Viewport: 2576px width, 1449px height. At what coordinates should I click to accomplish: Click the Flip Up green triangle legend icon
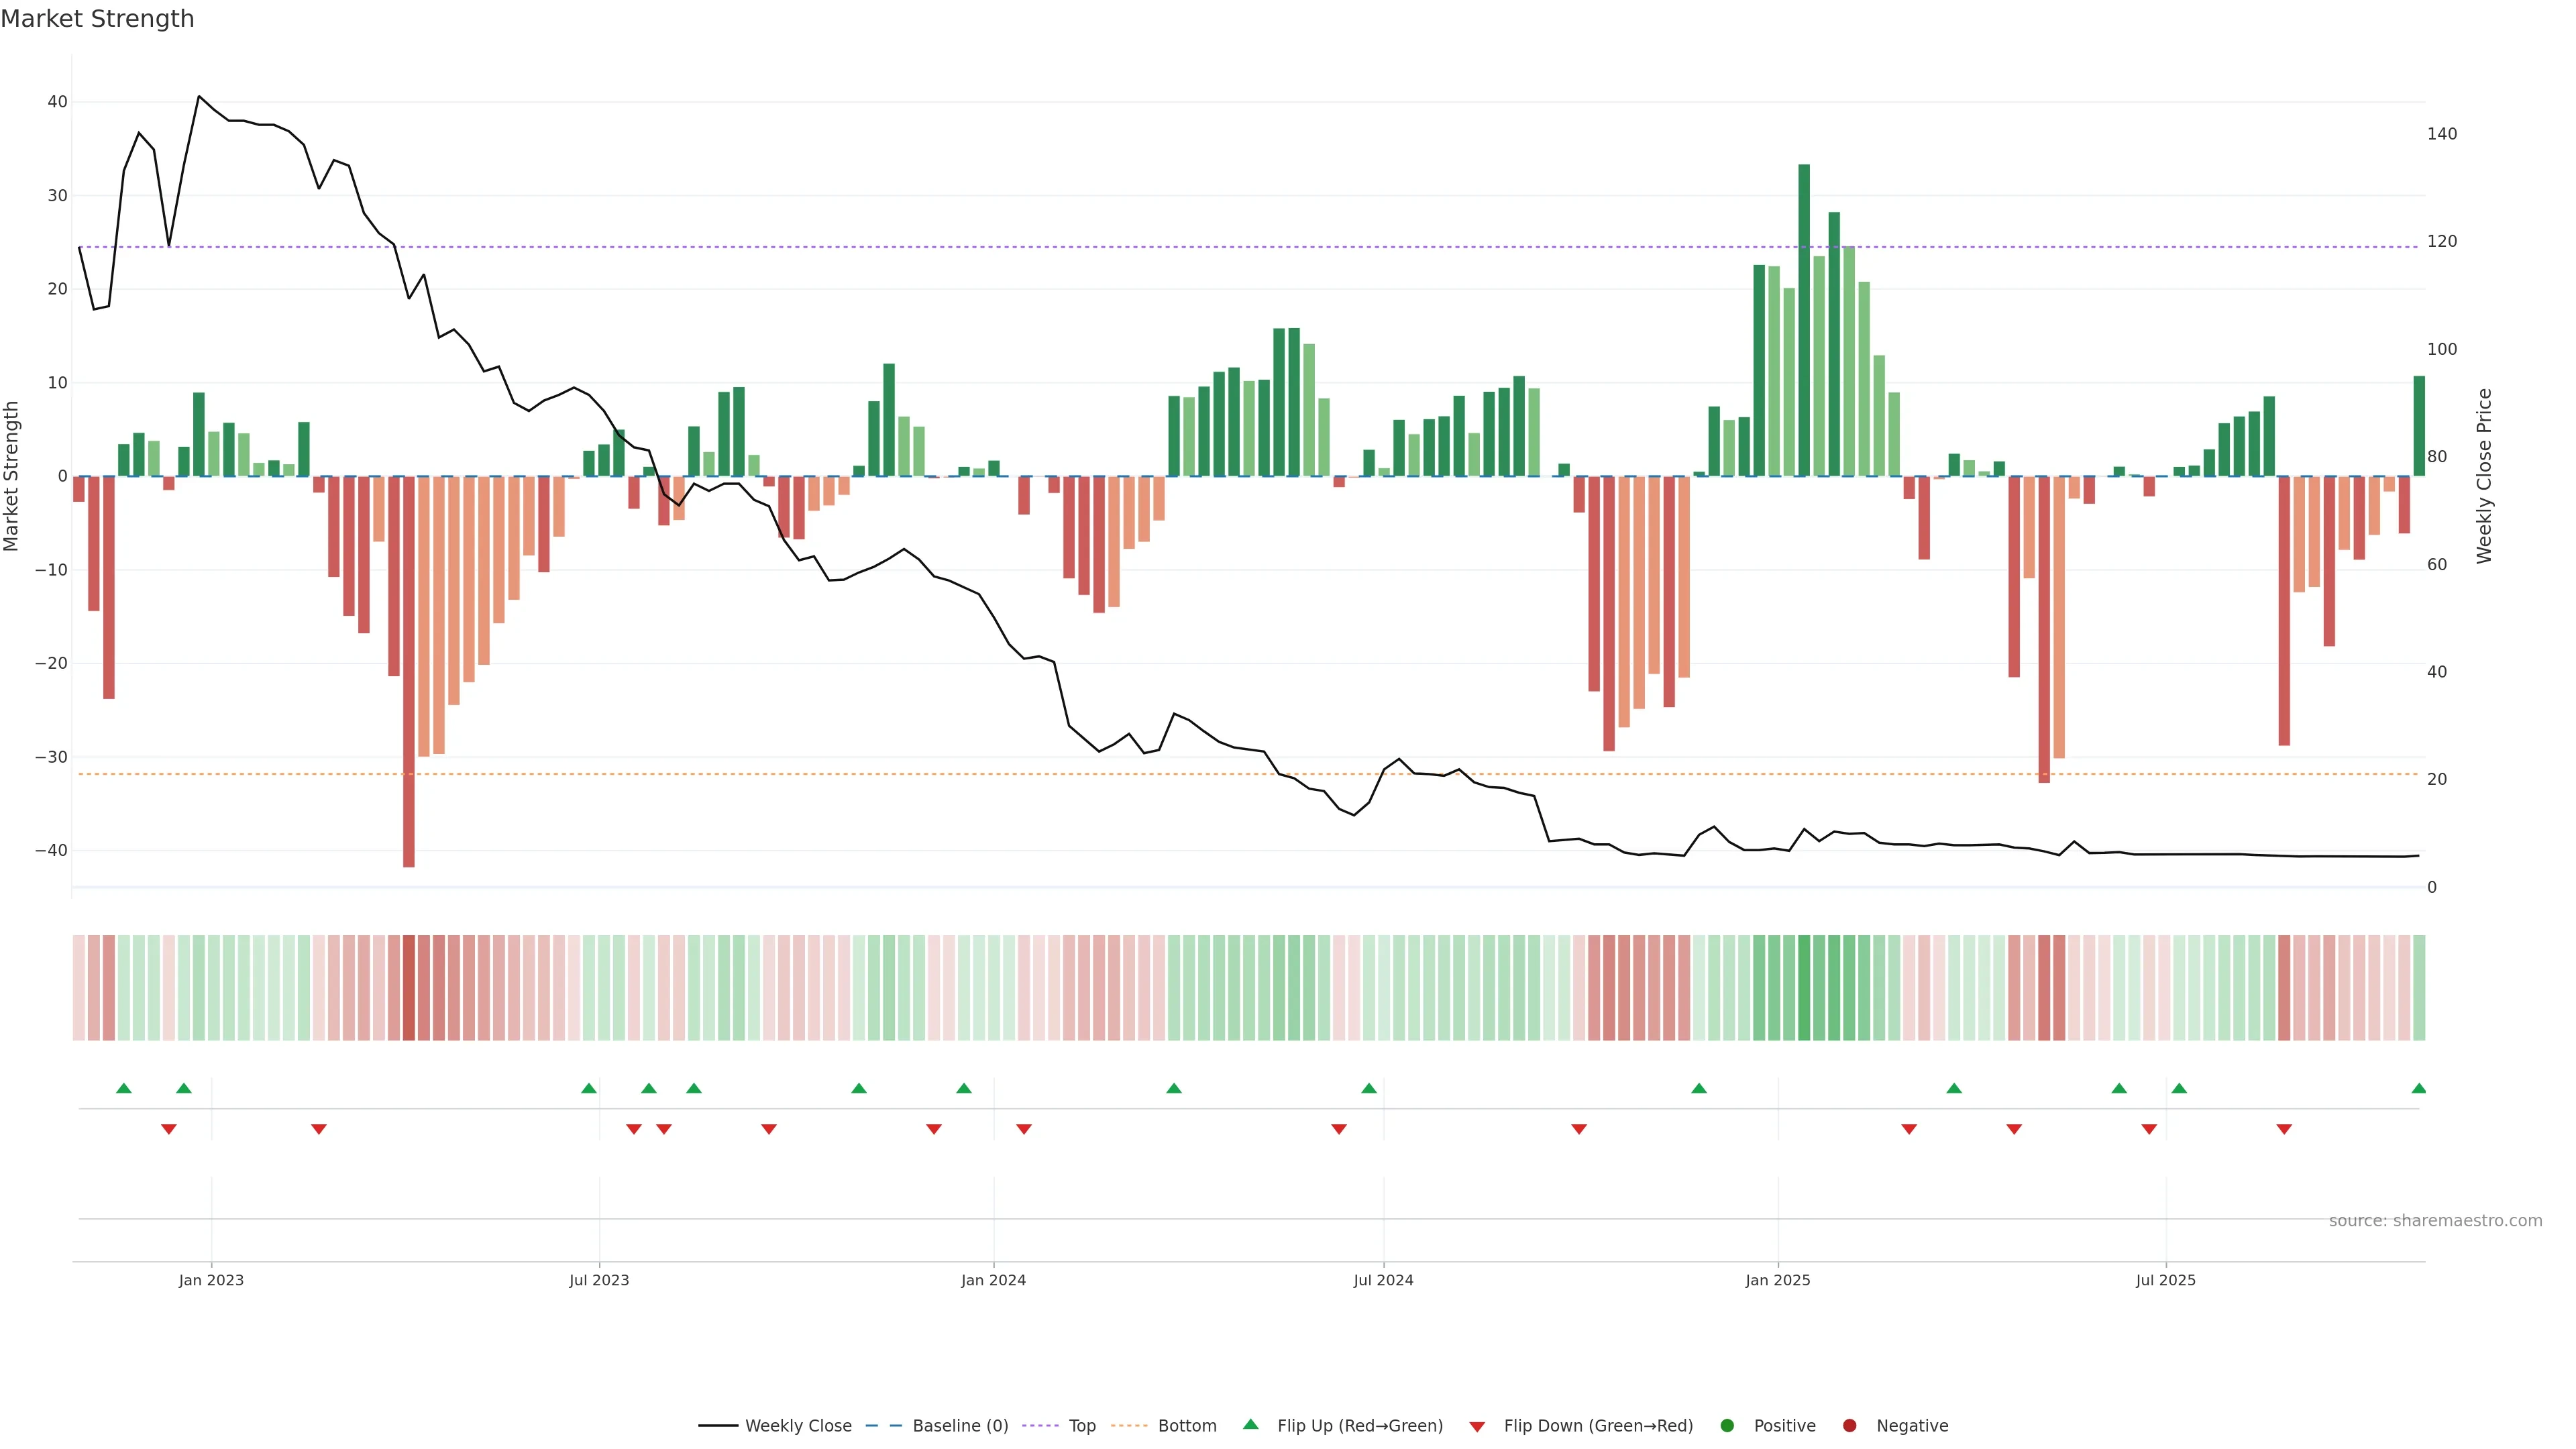[x=1250, y=1424]
